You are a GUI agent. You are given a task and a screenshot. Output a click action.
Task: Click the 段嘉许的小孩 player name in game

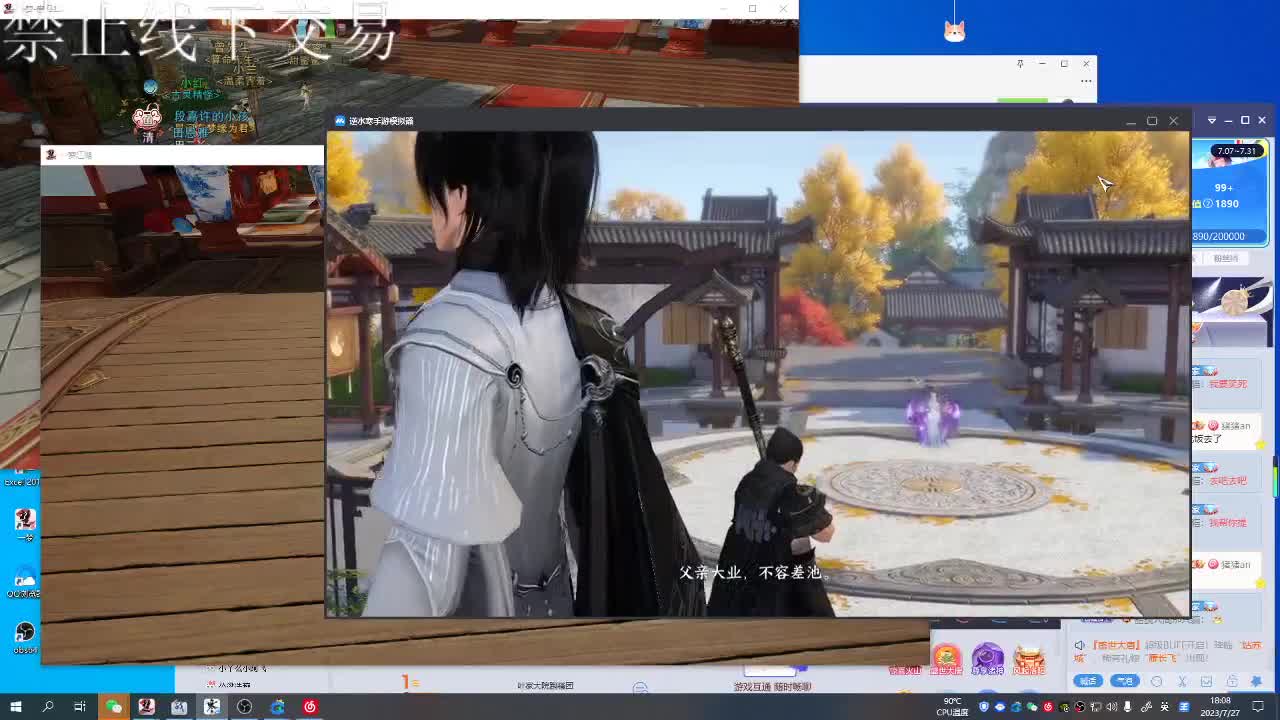[x=211, y=117]
